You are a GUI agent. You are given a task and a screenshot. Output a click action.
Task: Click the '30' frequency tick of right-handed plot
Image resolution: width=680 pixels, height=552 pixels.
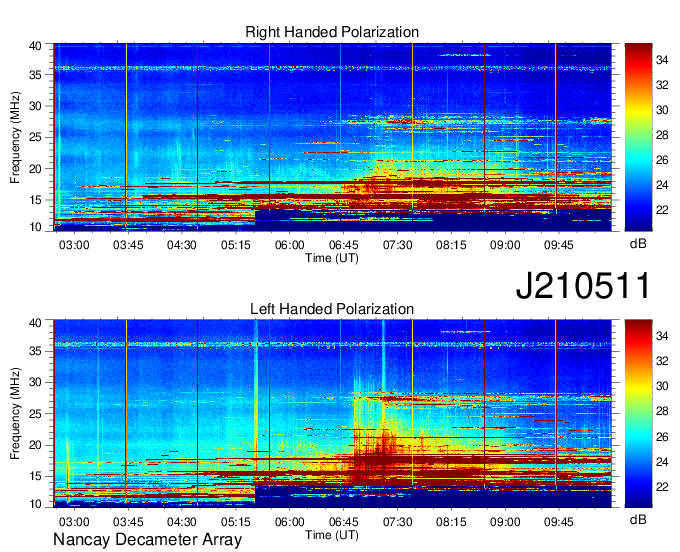36,106
